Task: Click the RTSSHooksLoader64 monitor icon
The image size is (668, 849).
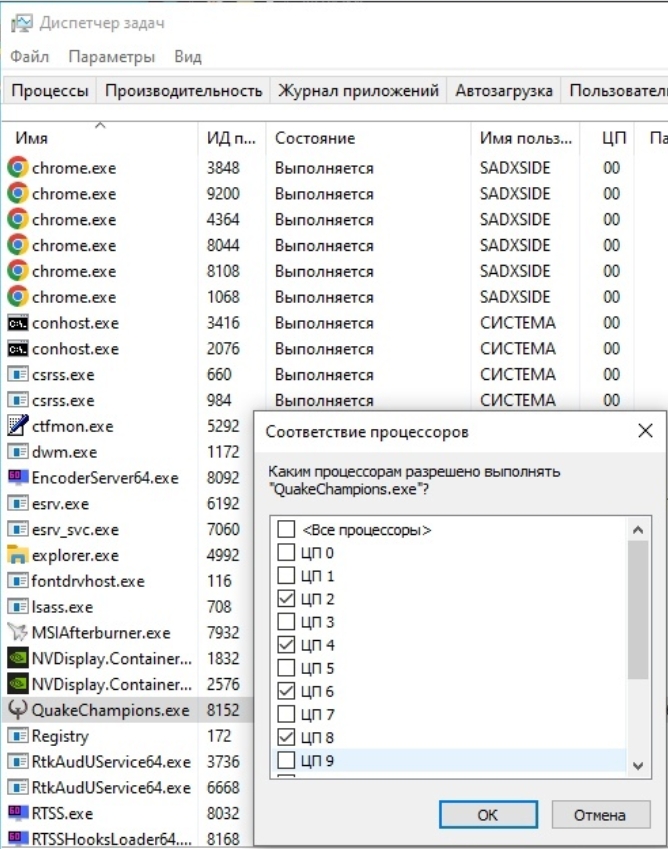Action: [17, 838]
